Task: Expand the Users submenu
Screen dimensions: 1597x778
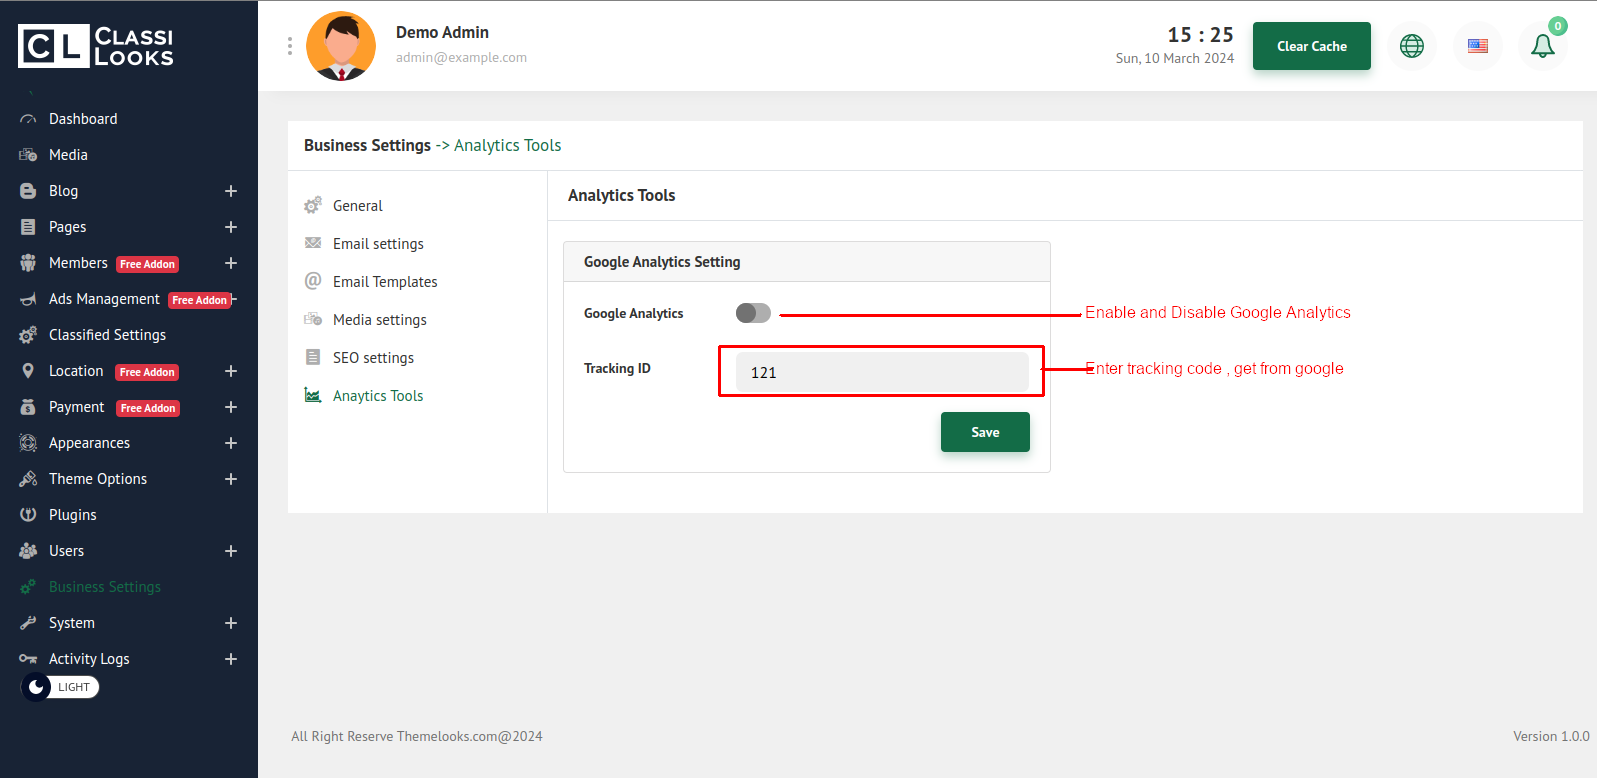Action: pos(231,551)
